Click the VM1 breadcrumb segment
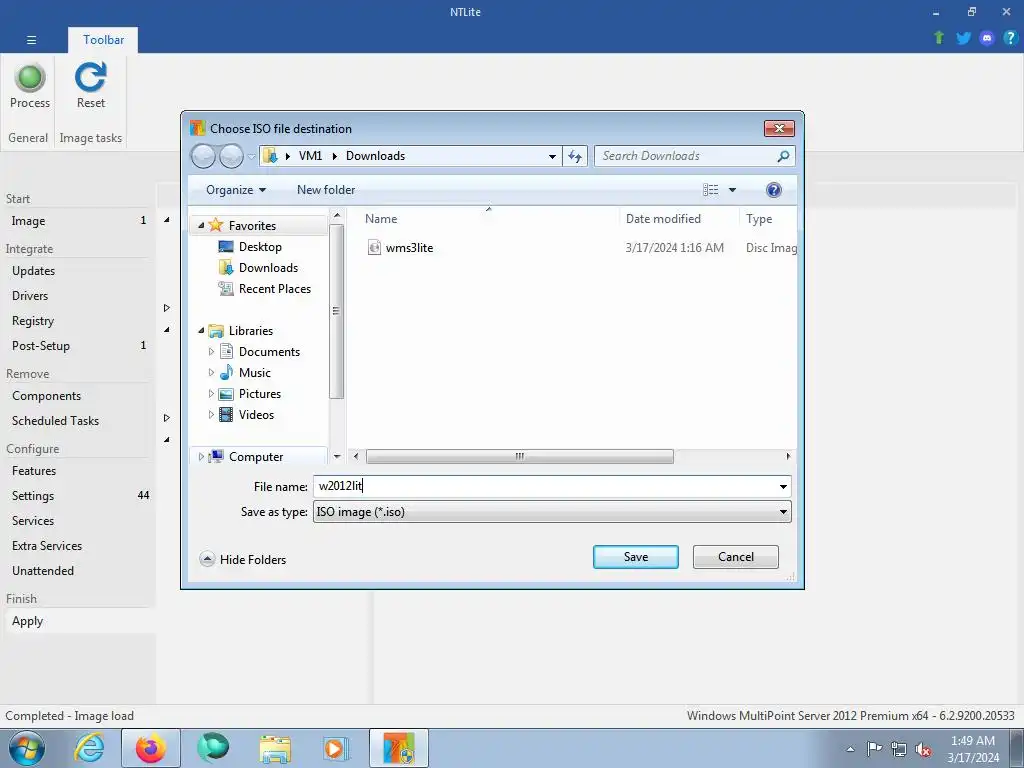 (x=310, y=156)
